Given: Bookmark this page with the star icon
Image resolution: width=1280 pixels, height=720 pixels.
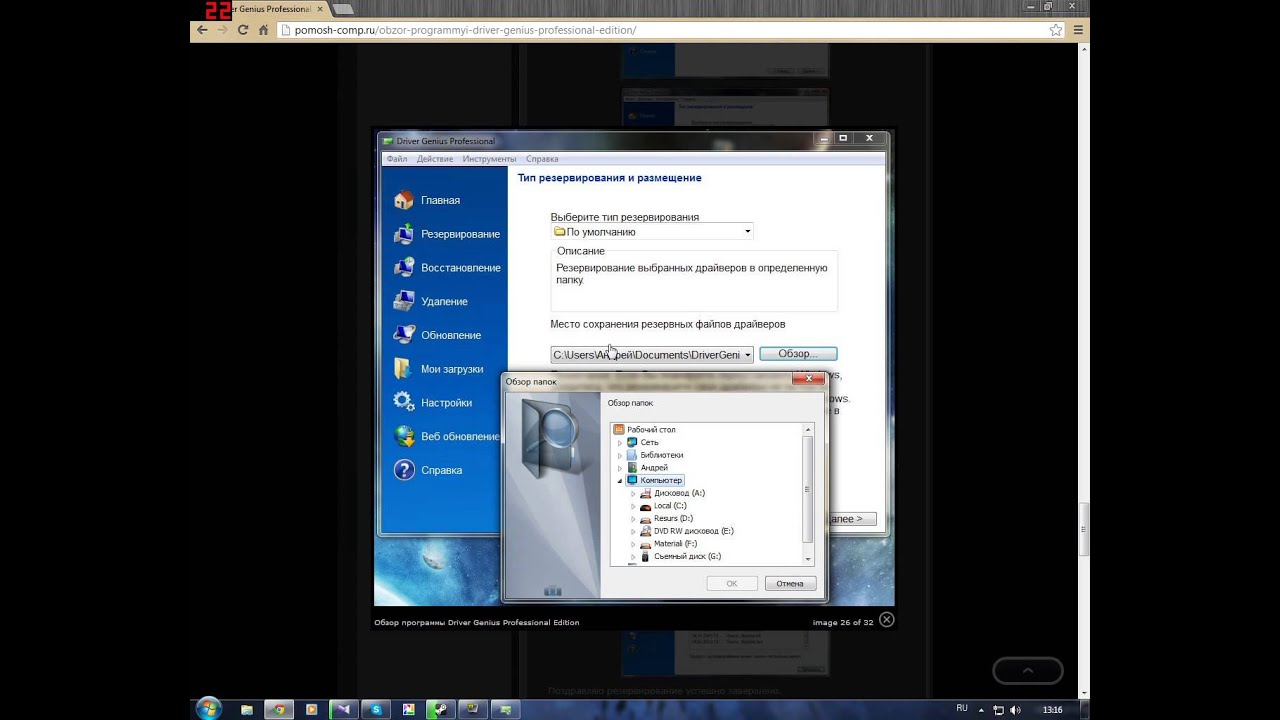Looking at the screenshot, I should (1056, 30).
